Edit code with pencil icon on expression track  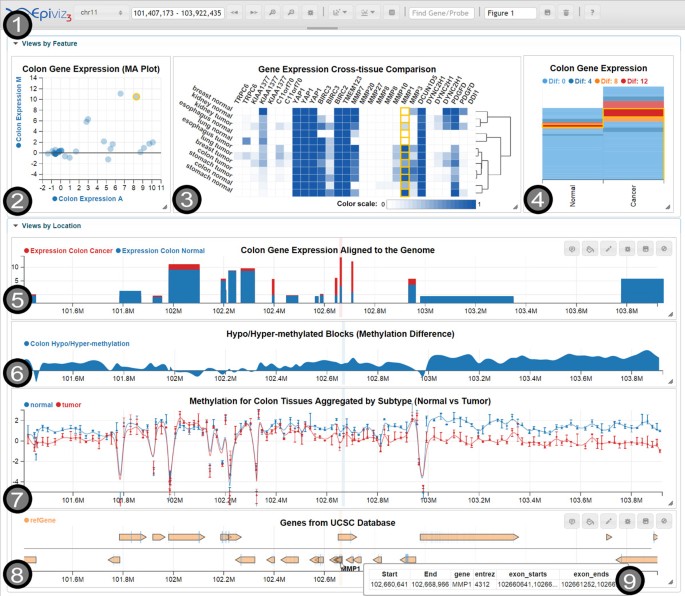(609, 249)
